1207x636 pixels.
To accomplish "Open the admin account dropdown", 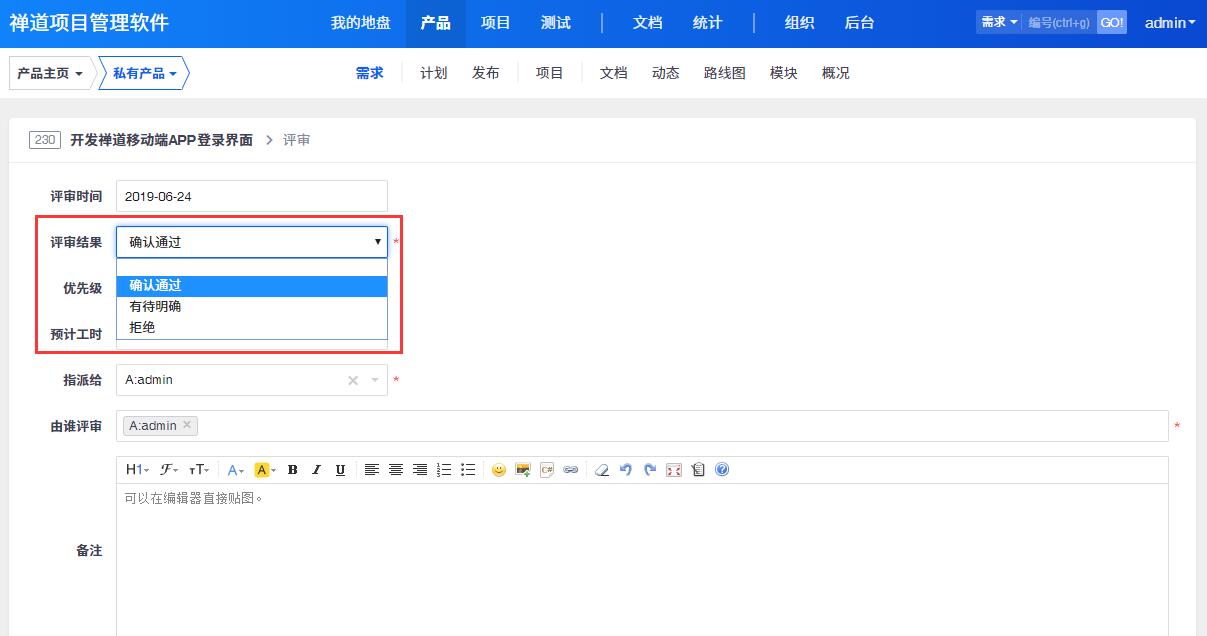I will tap(1168, 21).
